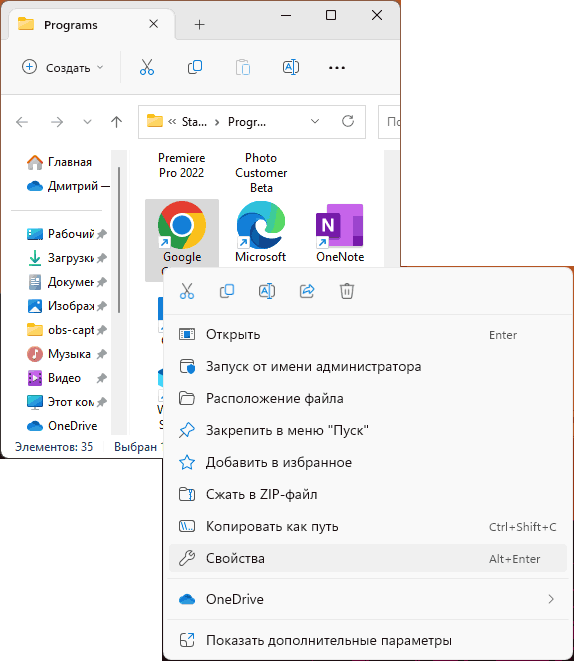
Task: Open a new Explorer tab
Action: [x=199, y=24]
